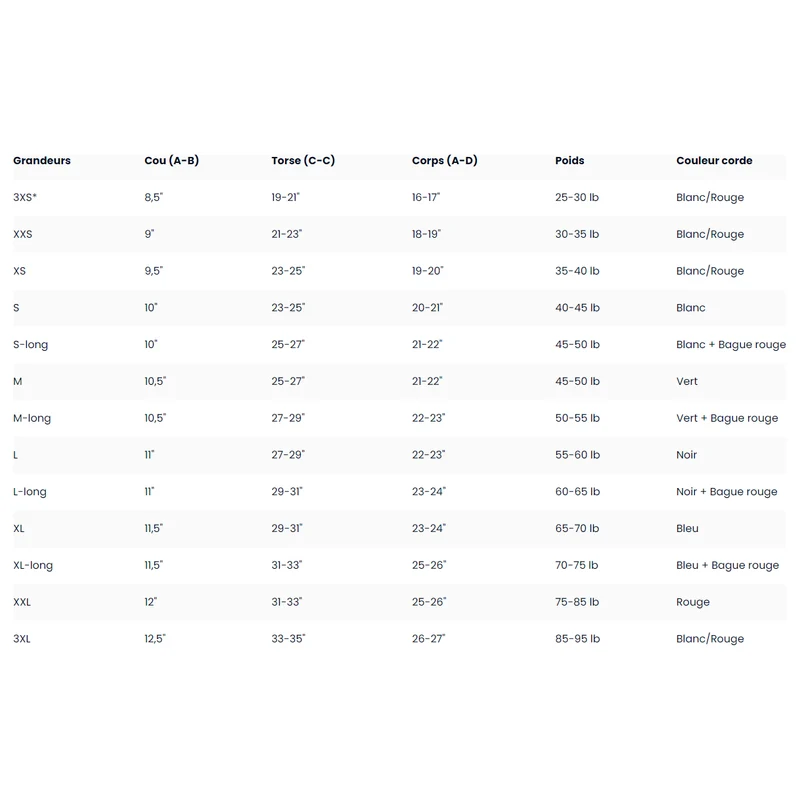Click the Noir + Bague rouge cell
Image resolution: width=800 pixels, height=800 pixels.
[x=727, y=491]
